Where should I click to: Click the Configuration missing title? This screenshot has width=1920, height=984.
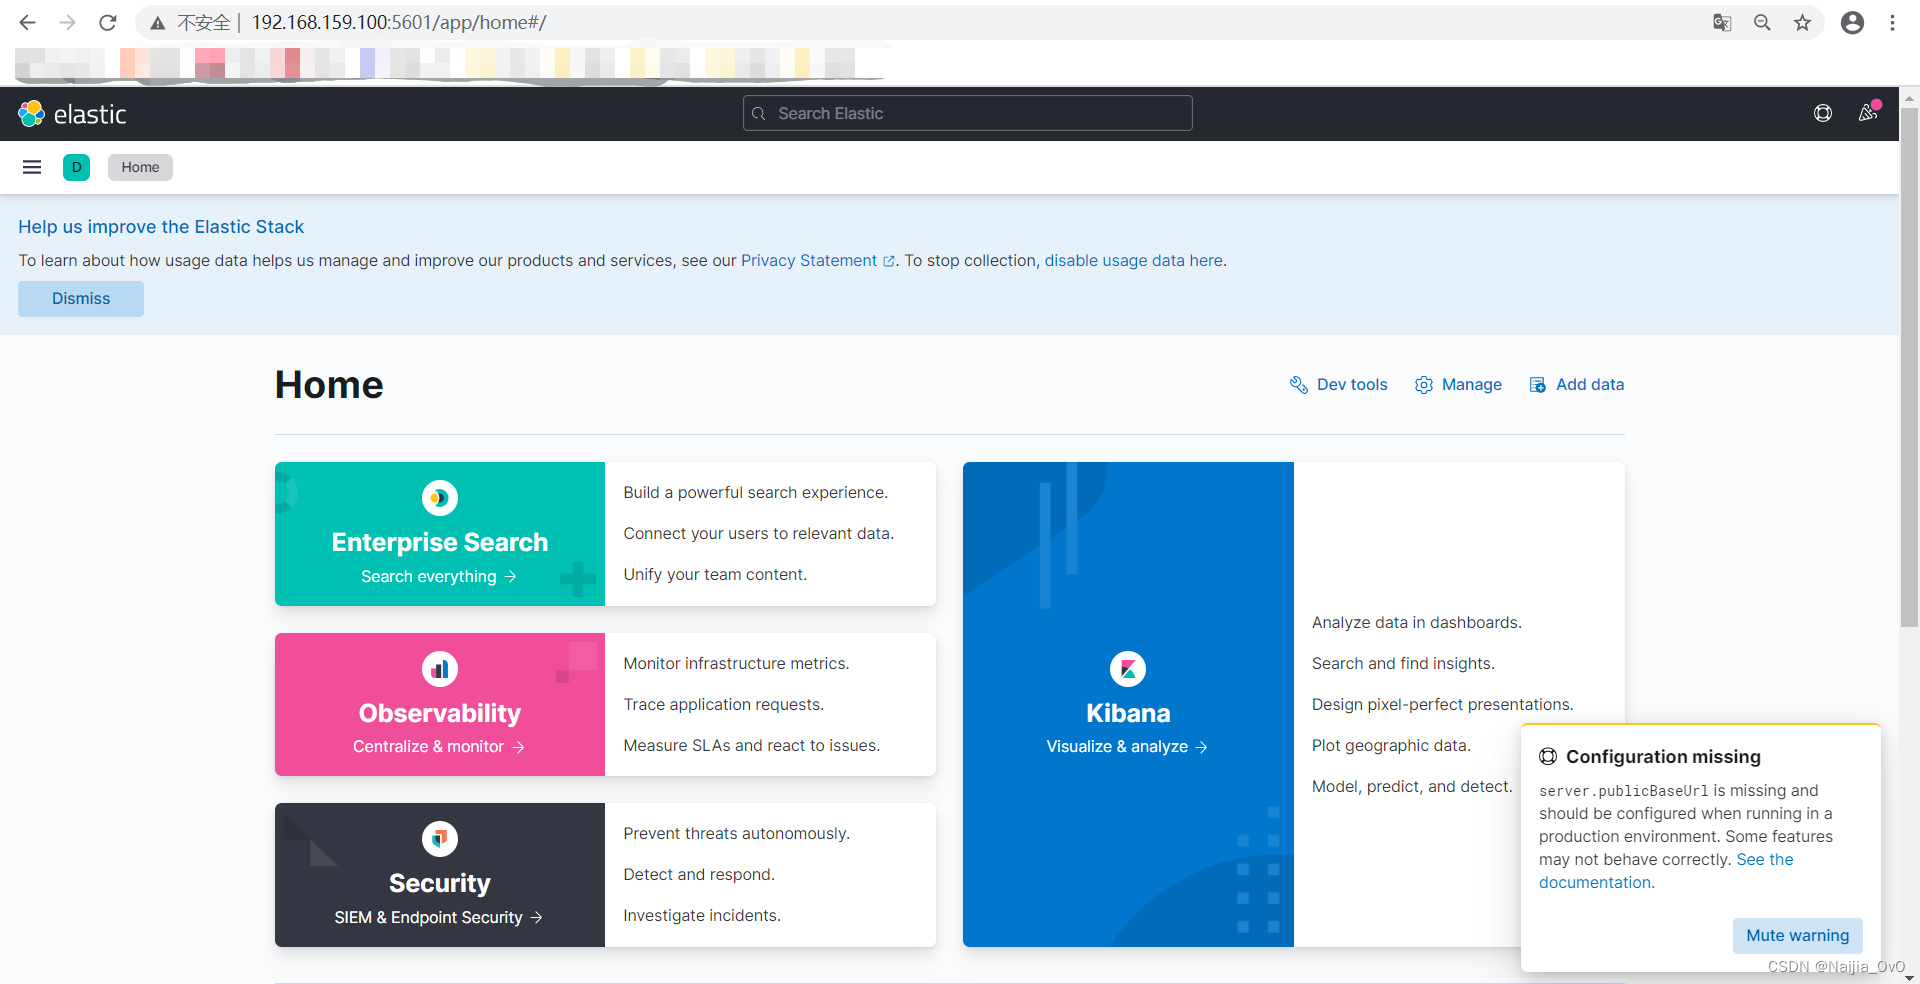[1663, 757]
